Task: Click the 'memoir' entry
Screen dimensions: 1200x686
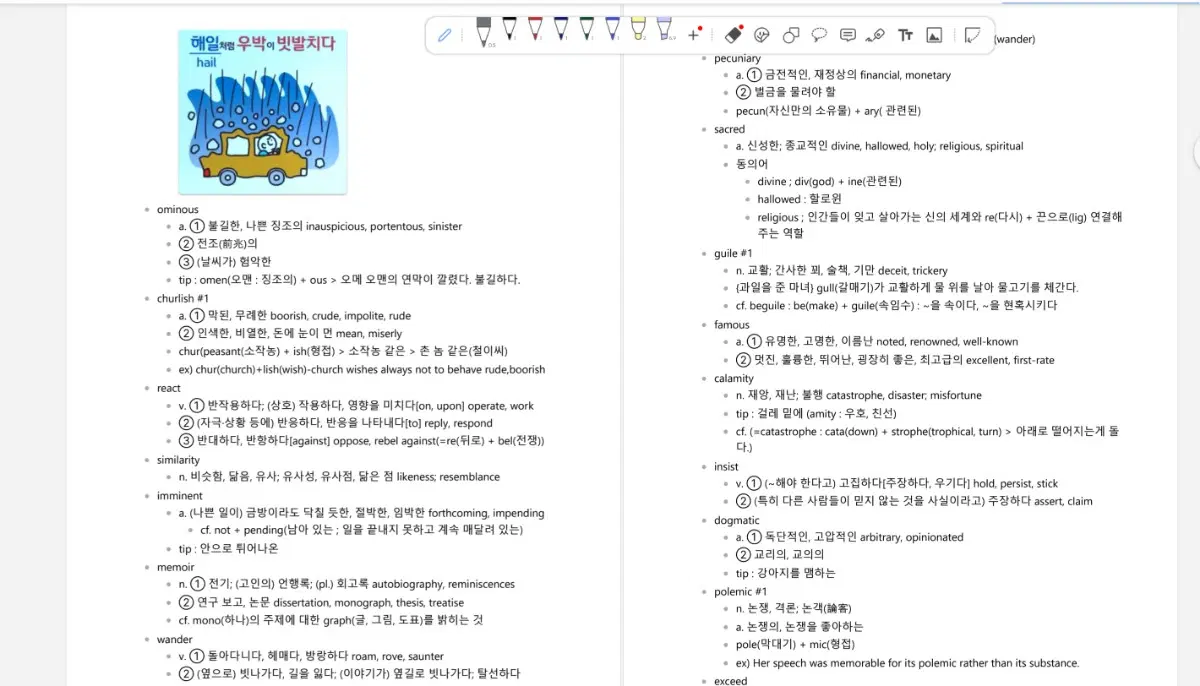Action: 176,567
